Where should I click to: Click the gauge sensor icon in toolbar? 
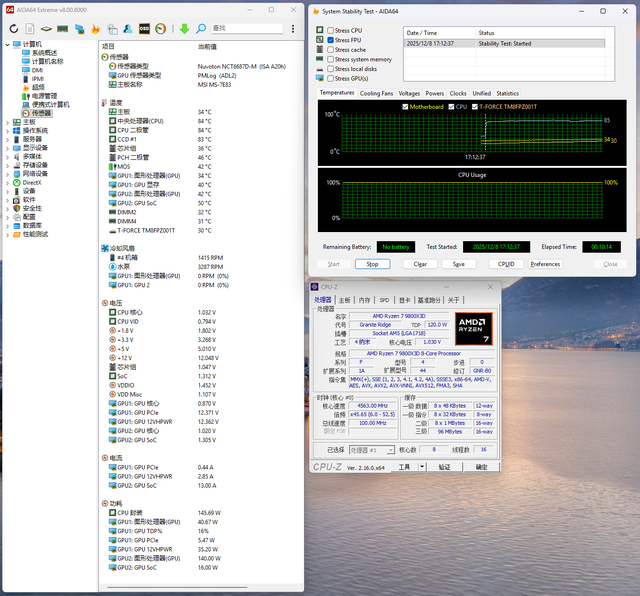tap(160, 28)
